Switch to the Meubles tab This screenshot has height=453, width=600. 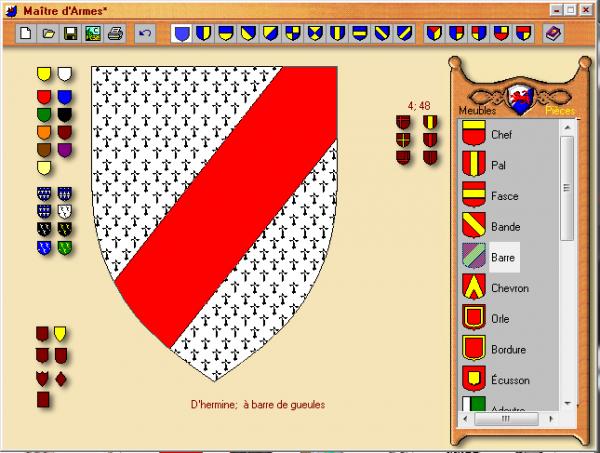(x=477, y=111)
